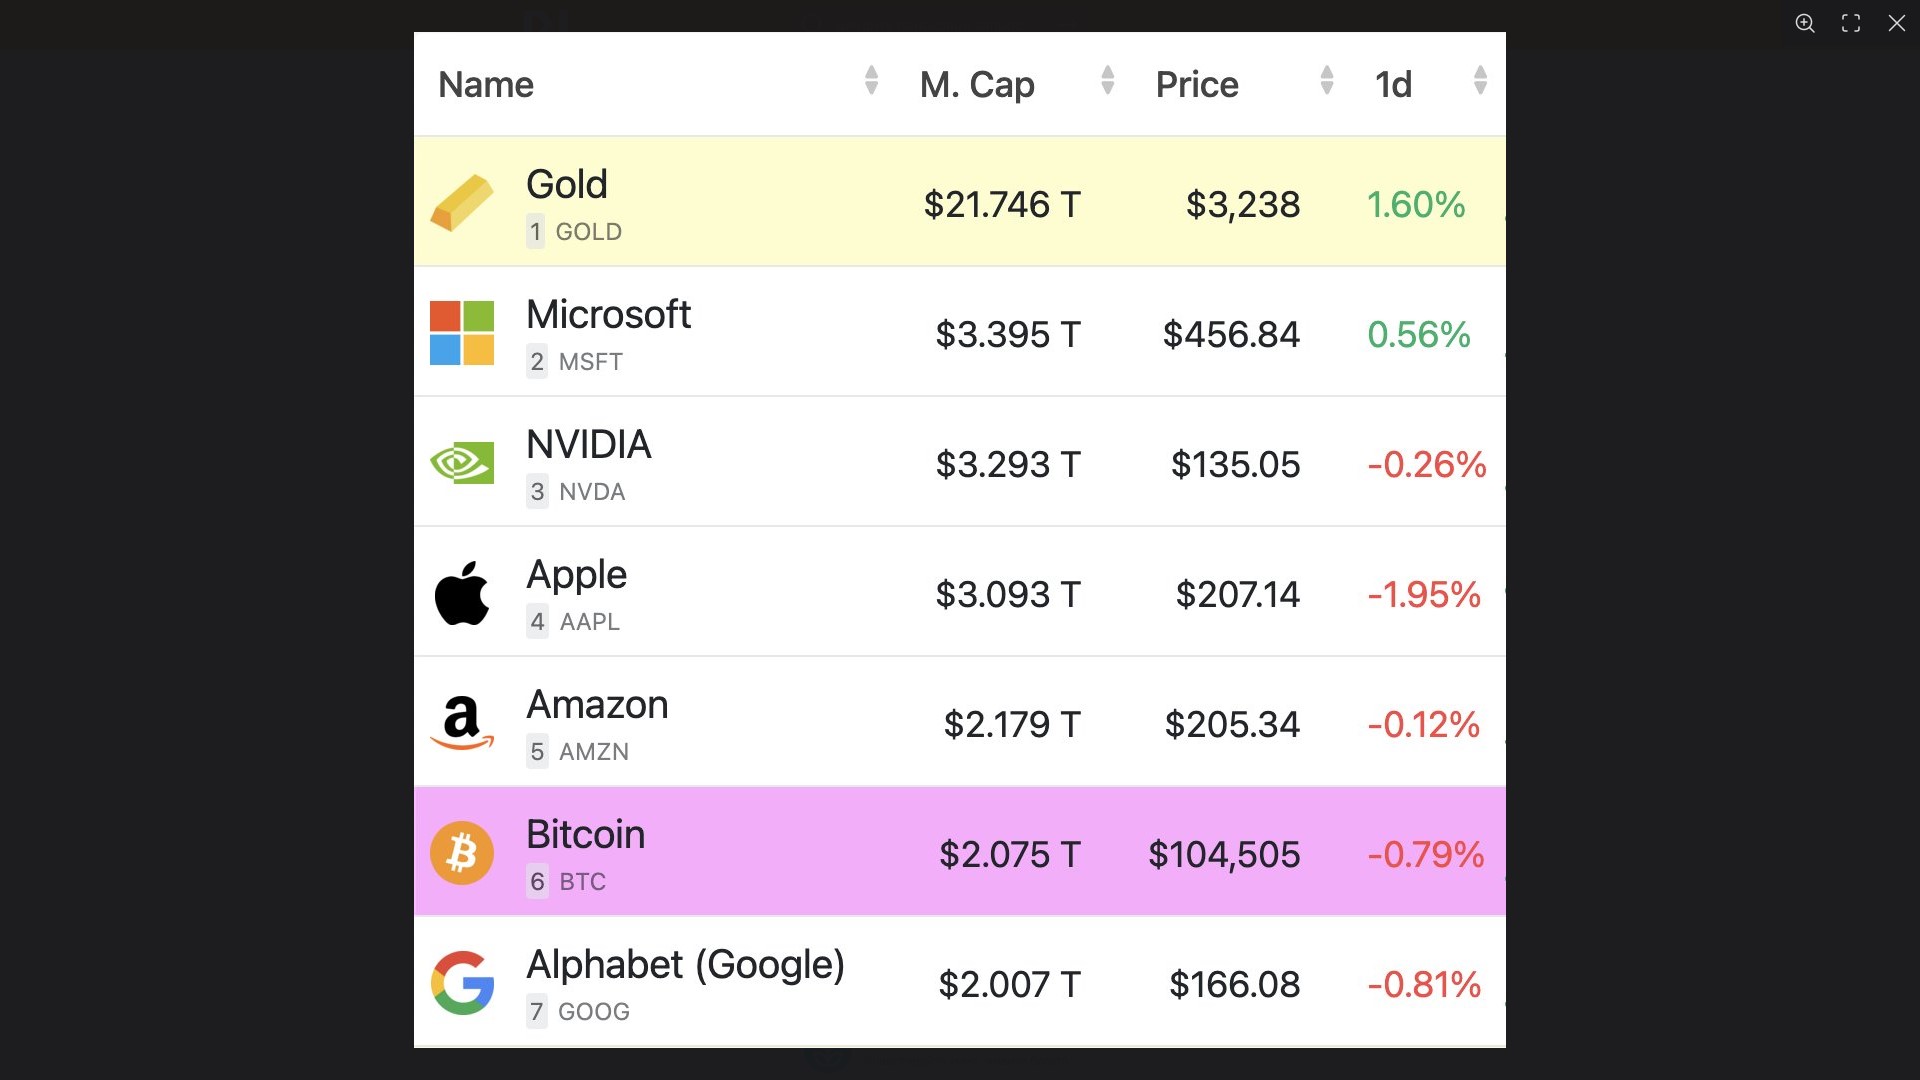Click the Apple 1d change of -1.95%

[x=1424, y=595]
